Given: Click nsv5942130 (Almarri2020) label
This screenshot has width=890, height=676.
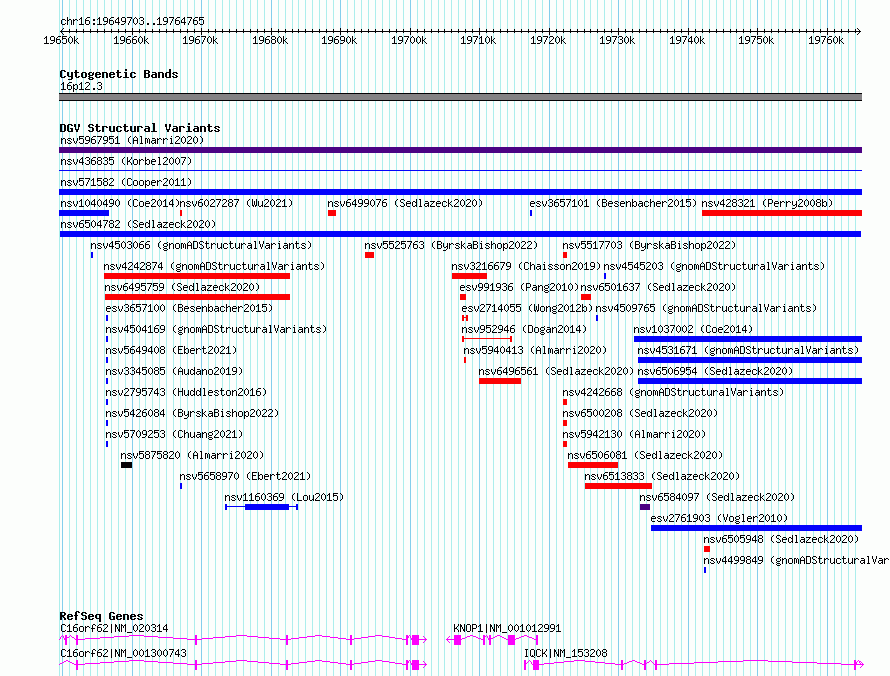Looking at the screenshot, I should [634, 434].
